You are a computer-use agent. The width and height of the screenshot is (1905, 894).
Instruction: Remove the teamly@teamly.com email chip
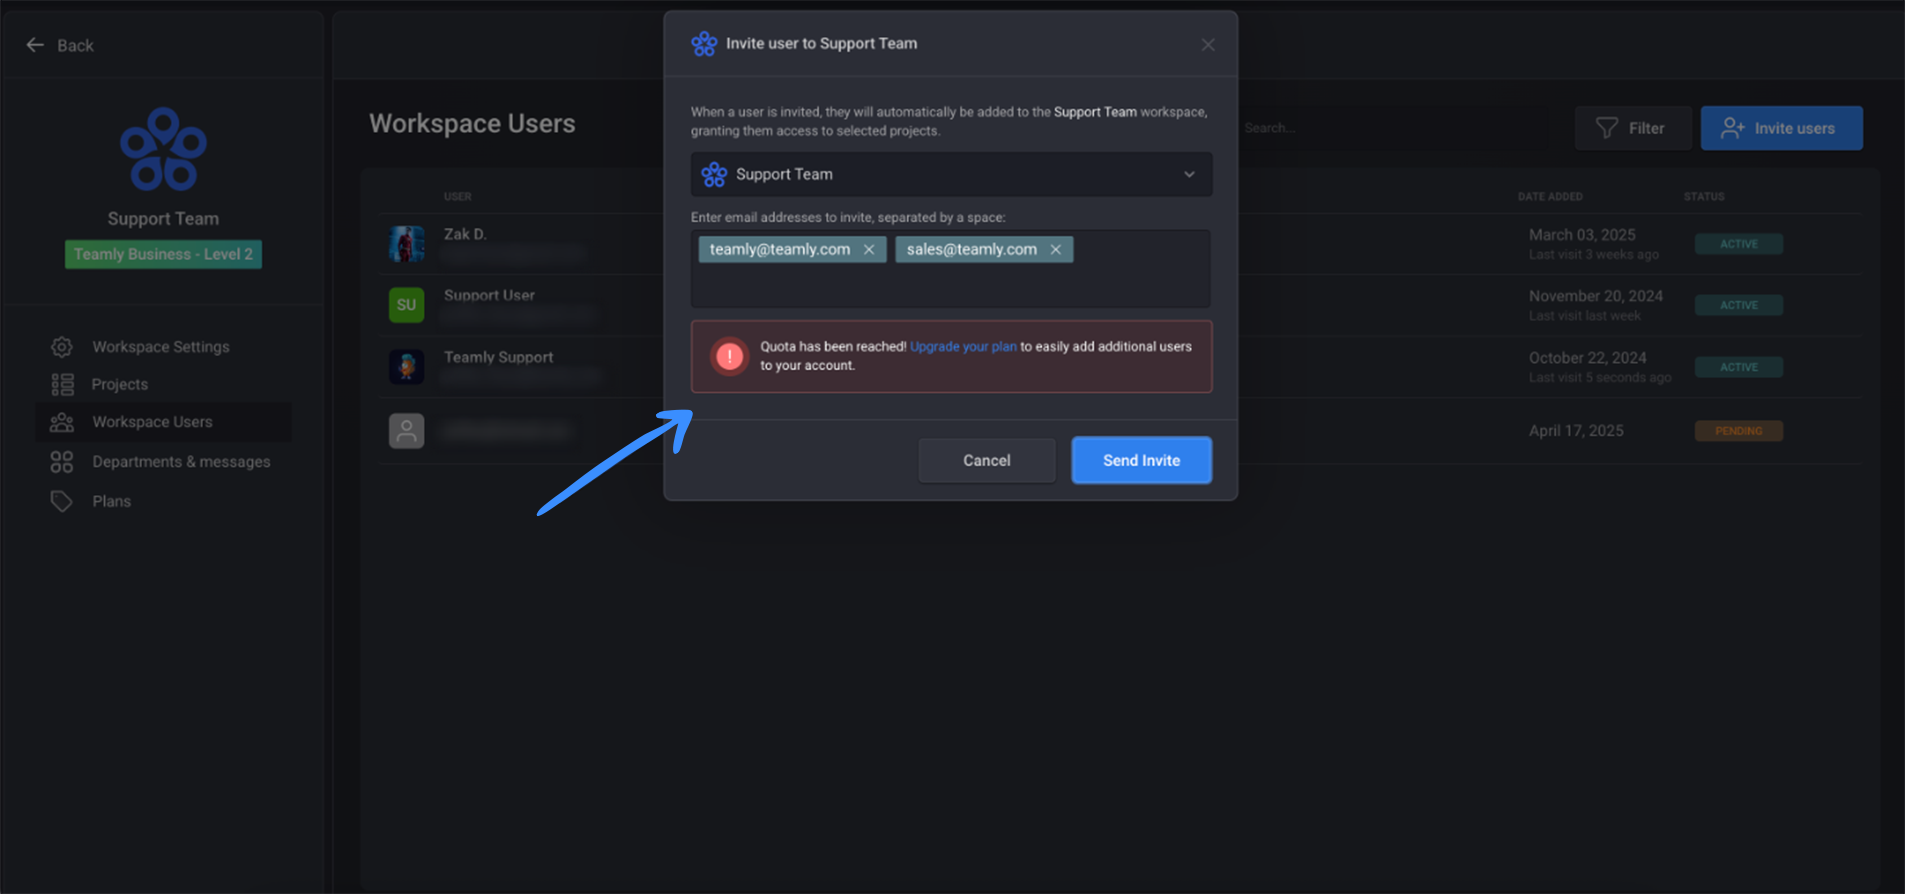(x=869, y=250)
